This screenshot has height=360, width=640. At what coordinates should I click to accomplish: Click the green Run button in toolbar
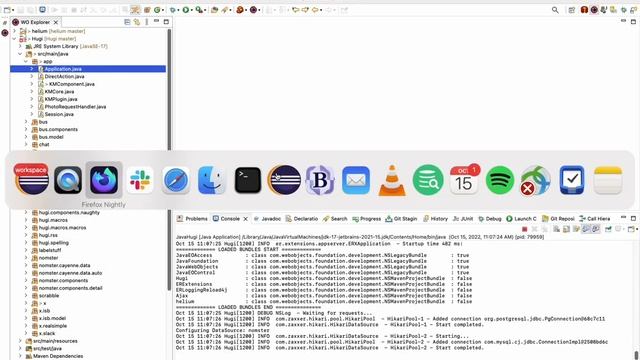point(186,10)
